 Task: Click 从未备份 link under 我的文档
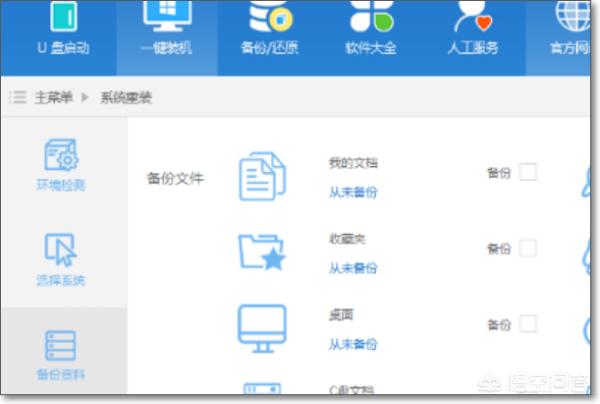353,191
